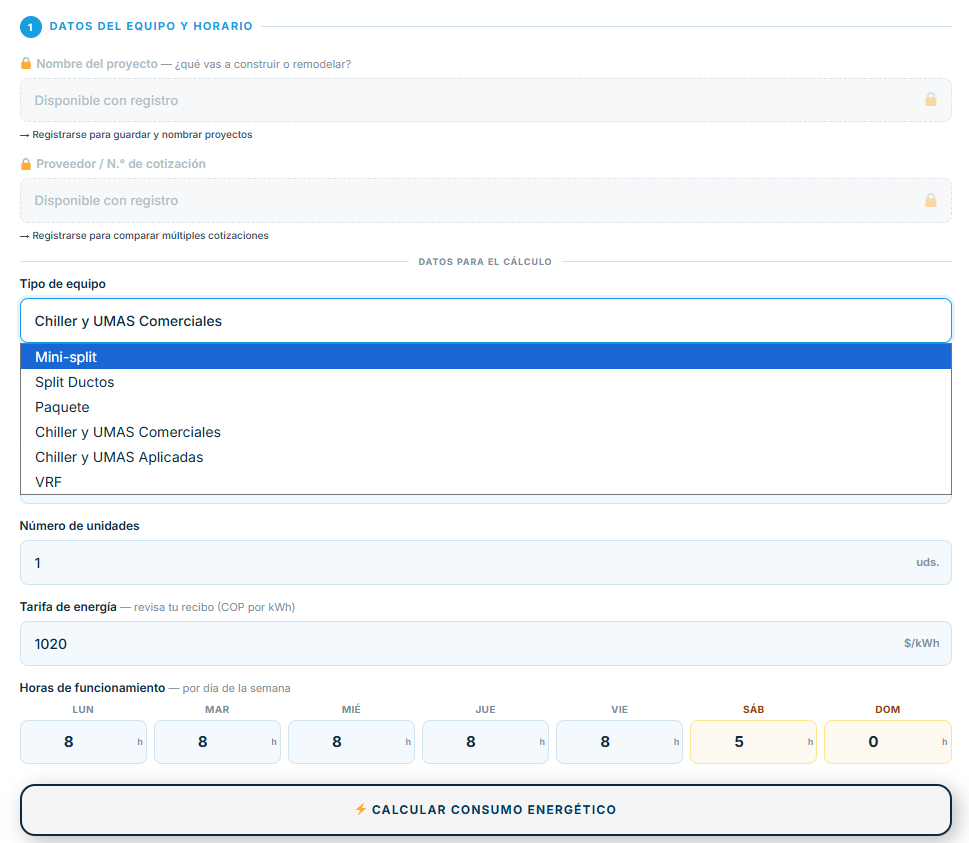Click the lock icon beside Nombre del proyecto label
This screenshot has height=843, width=969.
pos(26,64)
